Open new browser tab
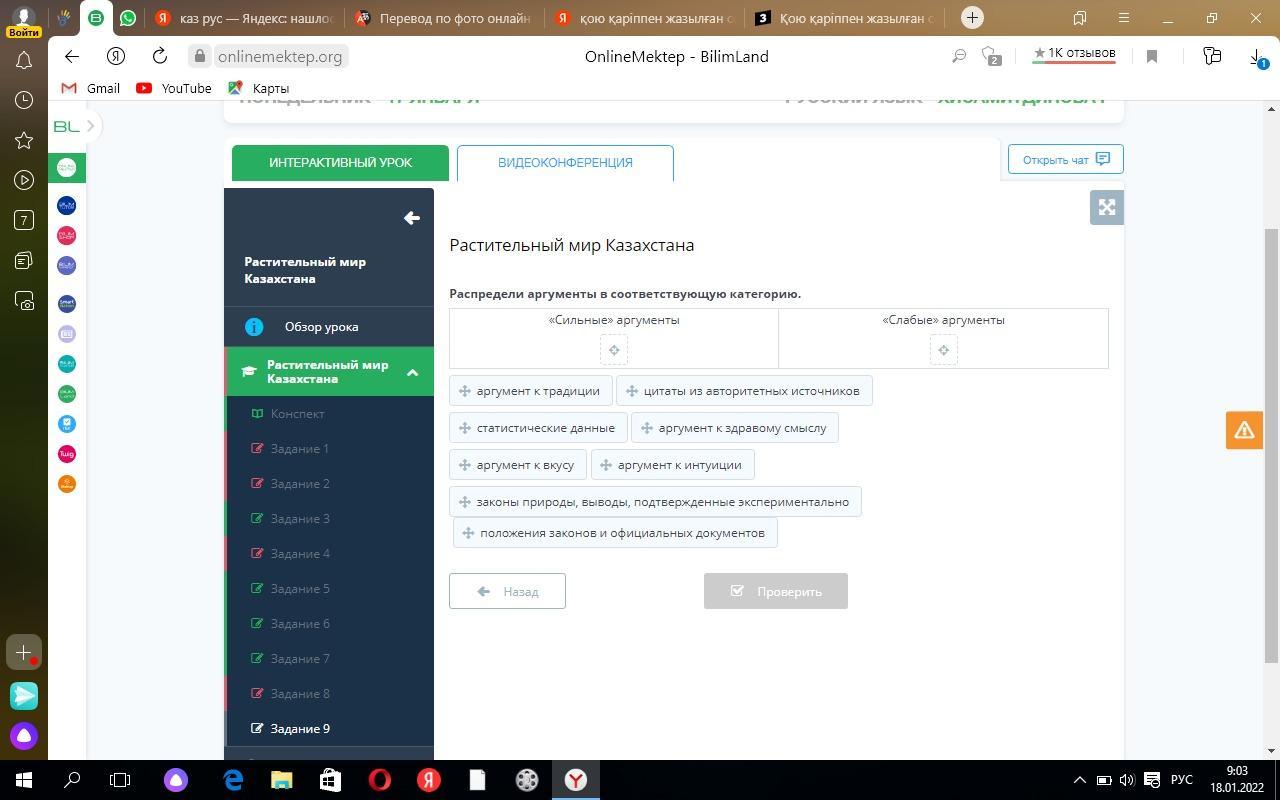1280x800 pixels. coord(972,17)
